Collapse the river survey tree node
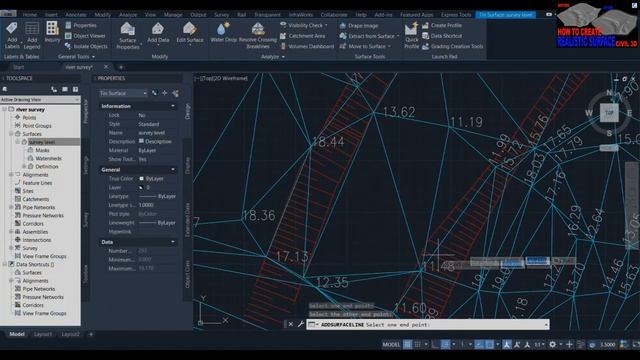 pos(4,109)
